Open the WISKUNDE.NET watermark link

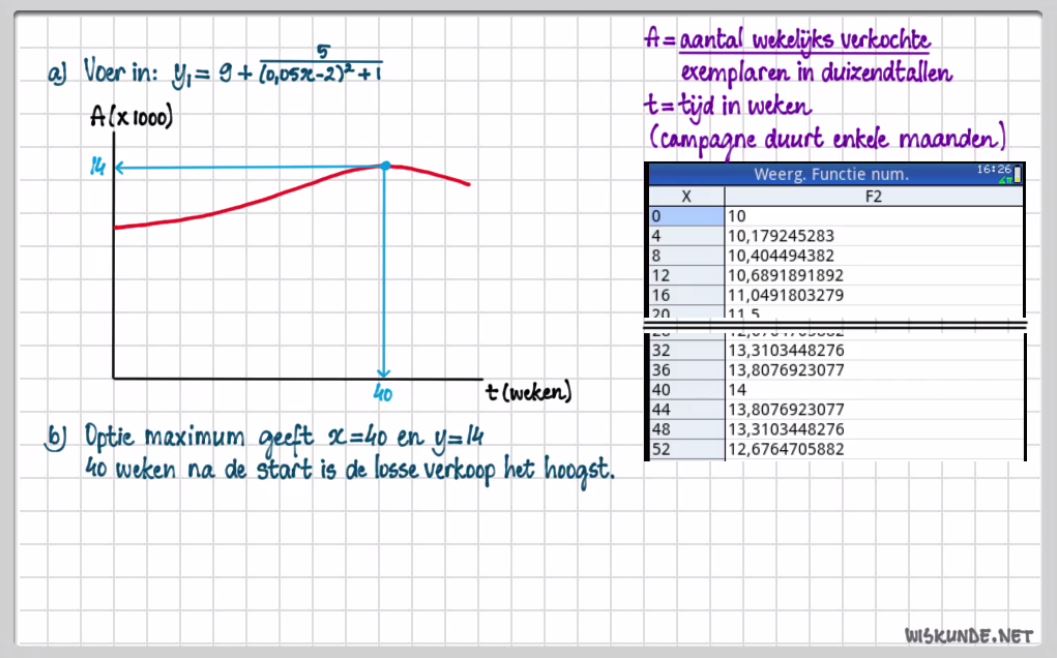[967, 635]
